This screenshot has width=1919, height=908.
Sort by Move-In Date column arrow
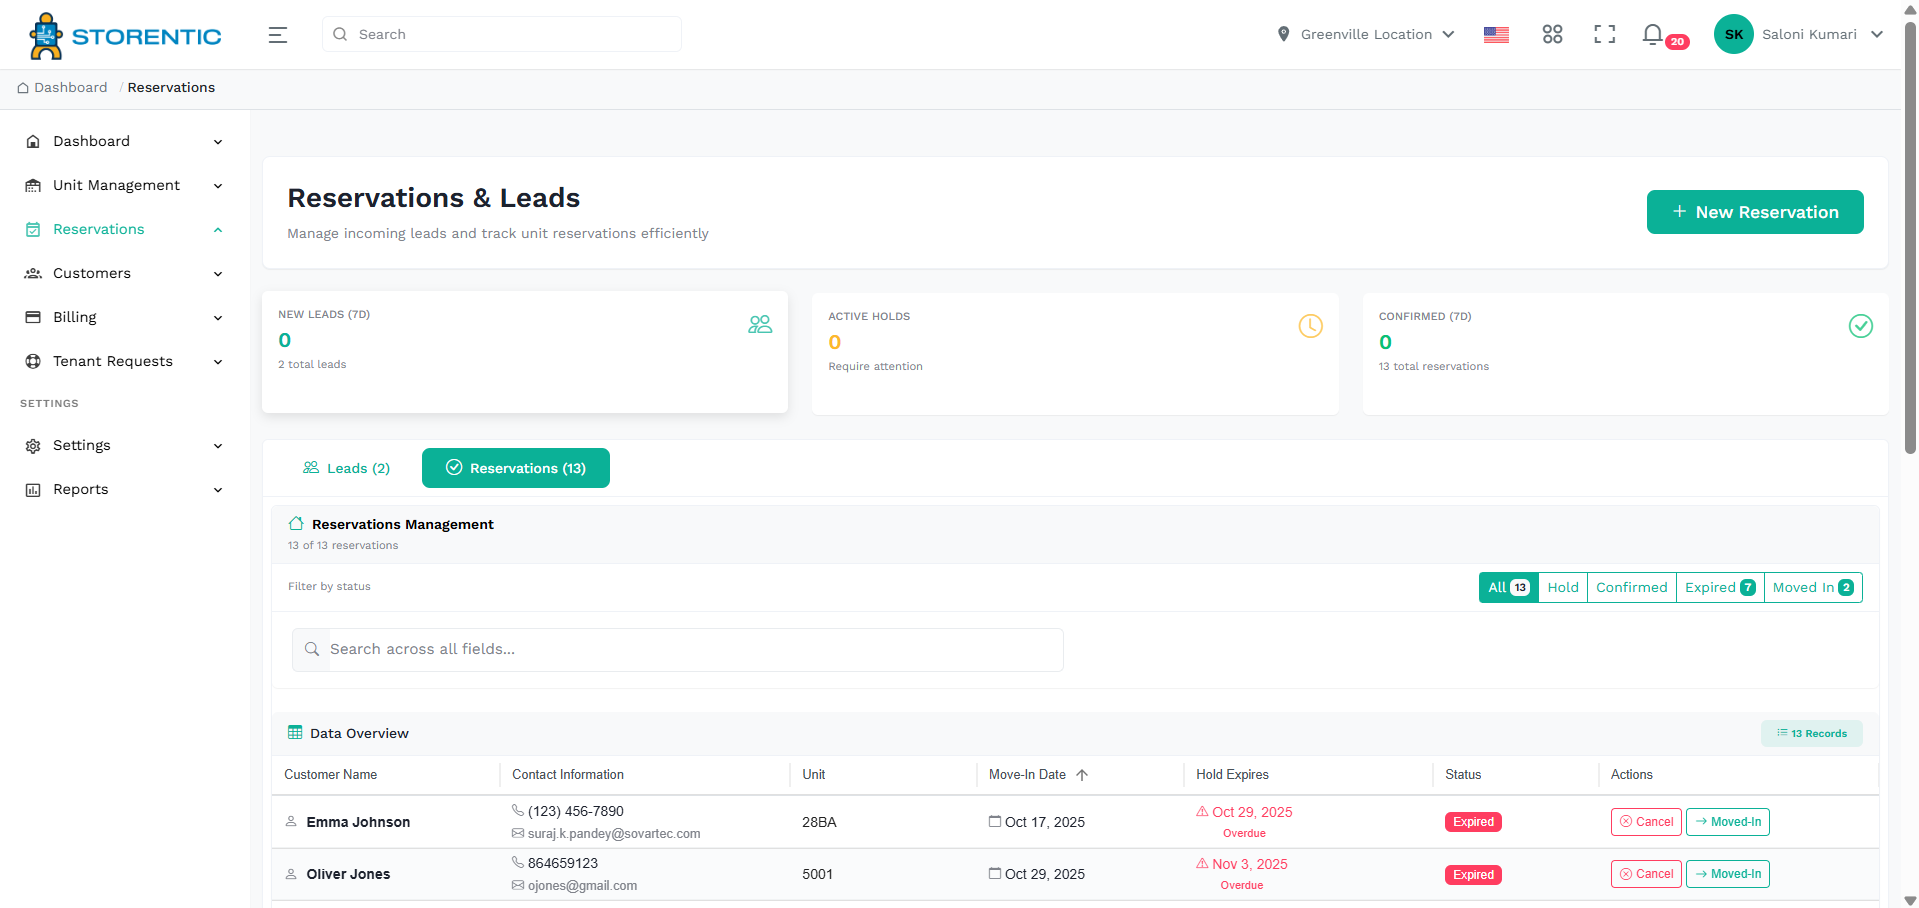click(x=1082, y=774)
